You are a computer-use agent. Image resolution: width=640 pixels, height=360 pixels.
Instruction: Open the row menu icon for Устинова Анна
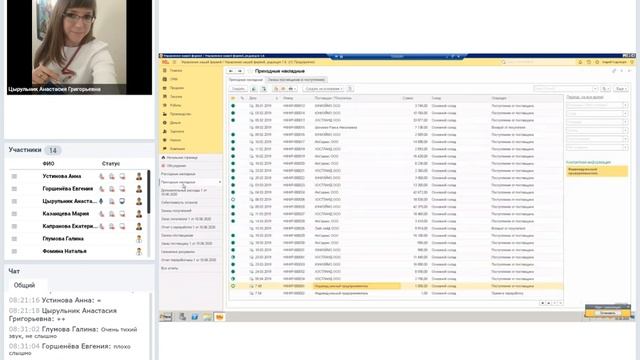pyautogui.click(x=14, y=176)
